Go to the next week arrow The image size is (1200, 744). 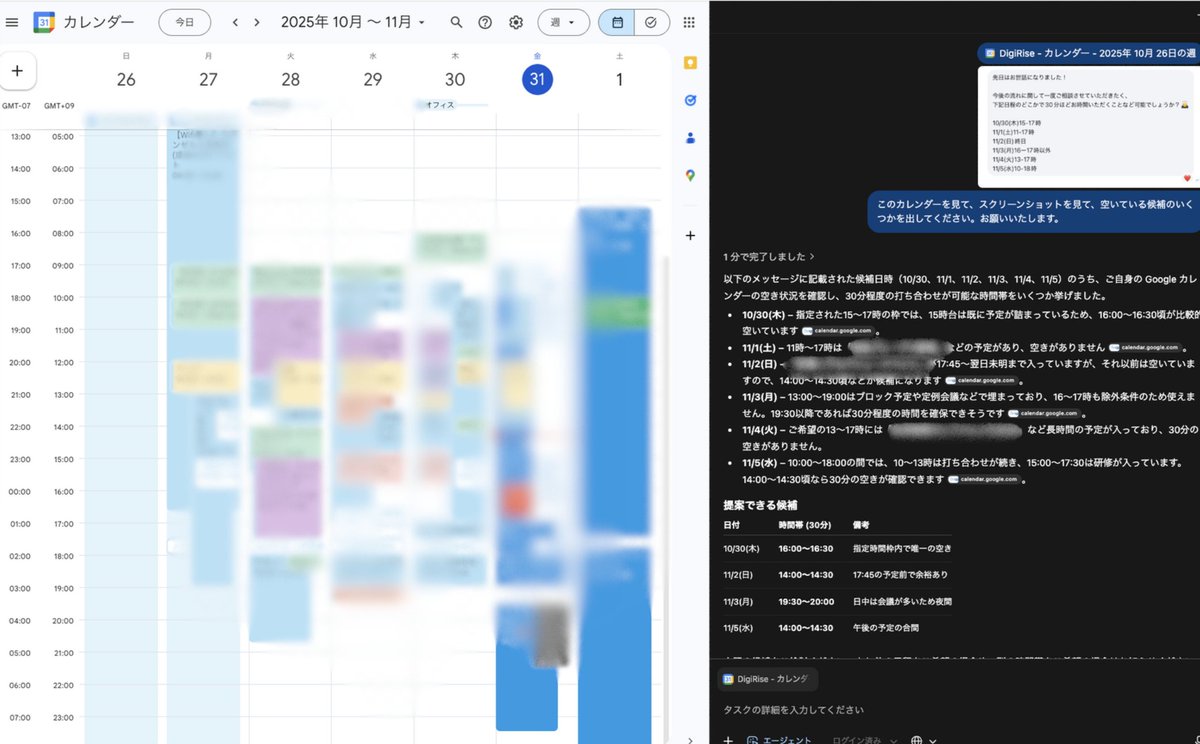pos(257,22)
